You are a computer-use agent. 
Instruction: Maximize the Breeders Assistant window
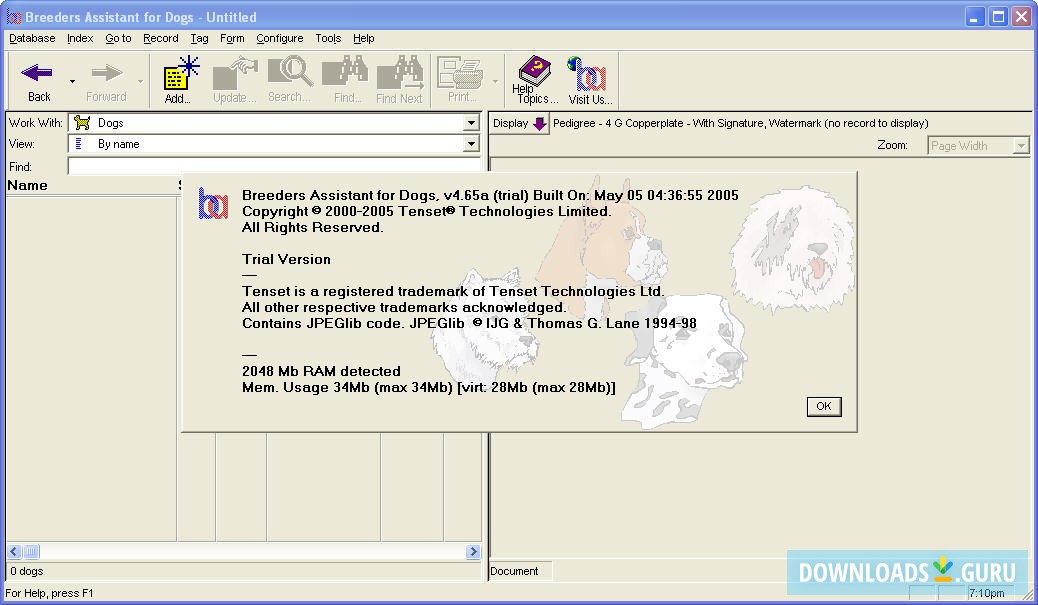click(x=998, y=17)
